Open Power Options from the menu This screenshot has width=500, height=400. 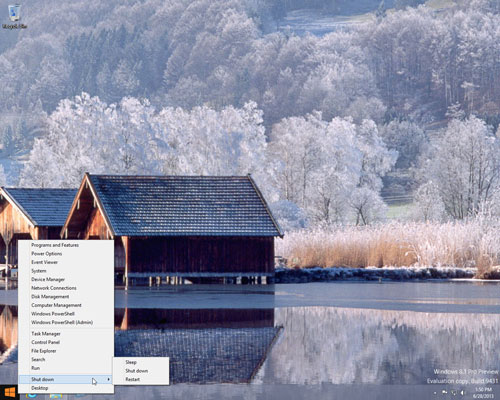(x=66, y=254)
